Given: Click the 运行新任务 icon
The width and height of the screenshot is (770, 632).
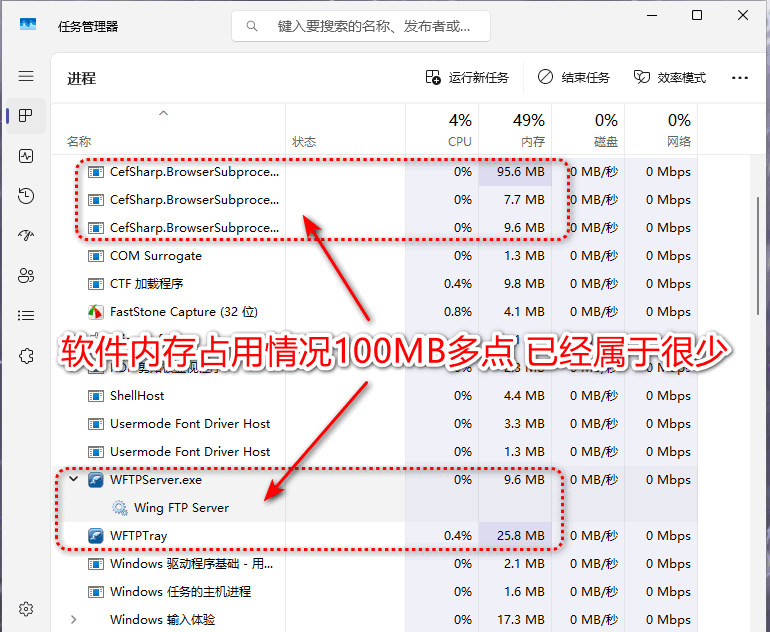Looking at the screenshot, I should (433, 77).
